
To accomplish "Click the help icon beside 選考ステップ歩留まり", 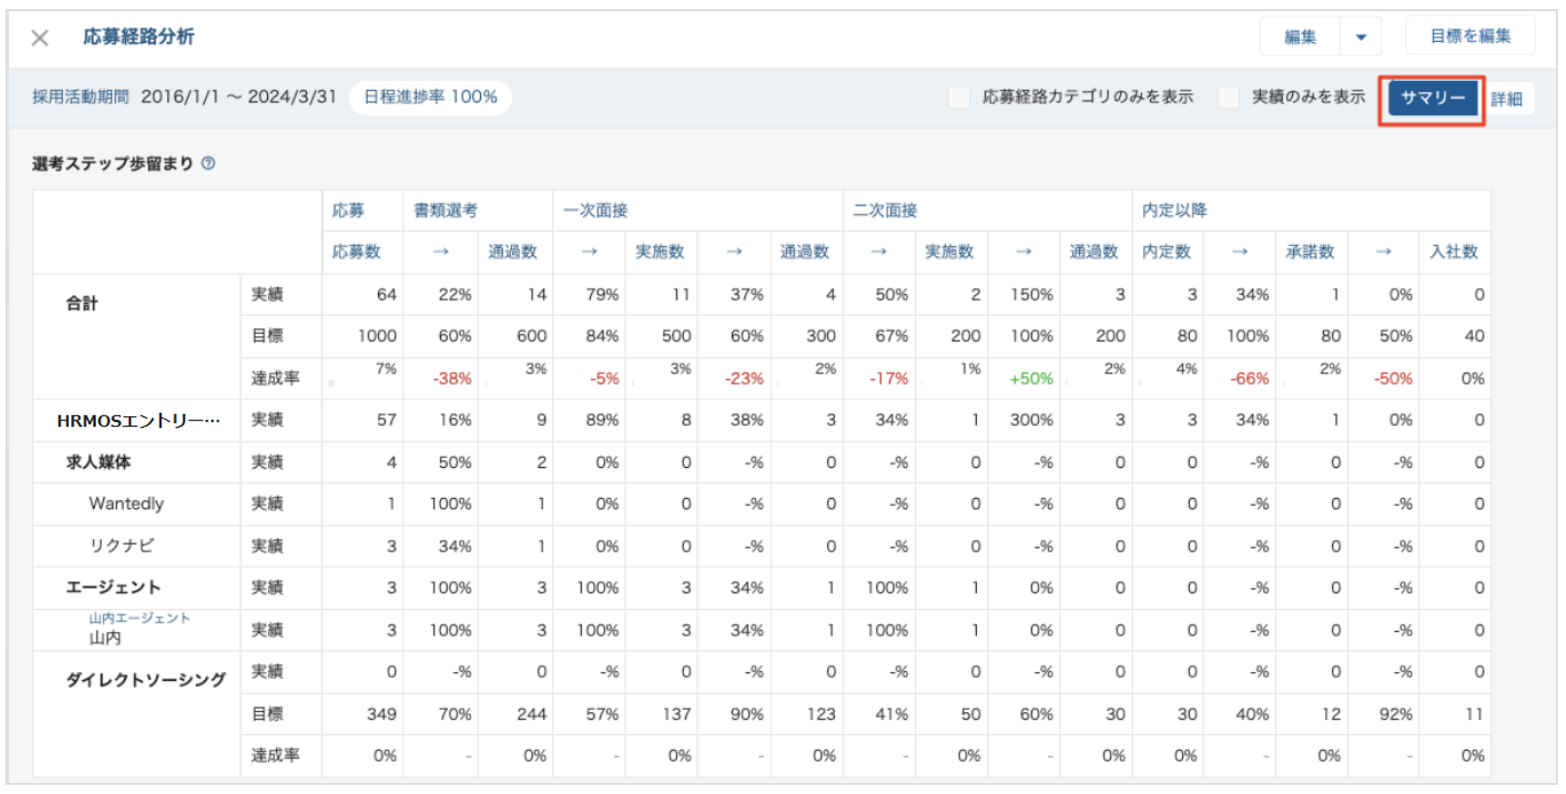I will (x=208, y=163).
